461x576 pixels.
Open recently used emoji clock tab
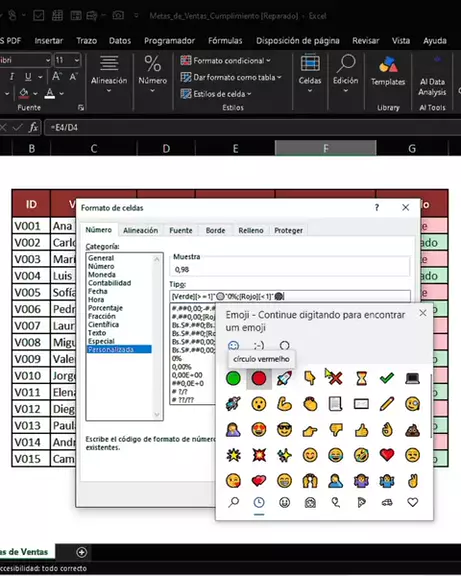coord(259,502)
